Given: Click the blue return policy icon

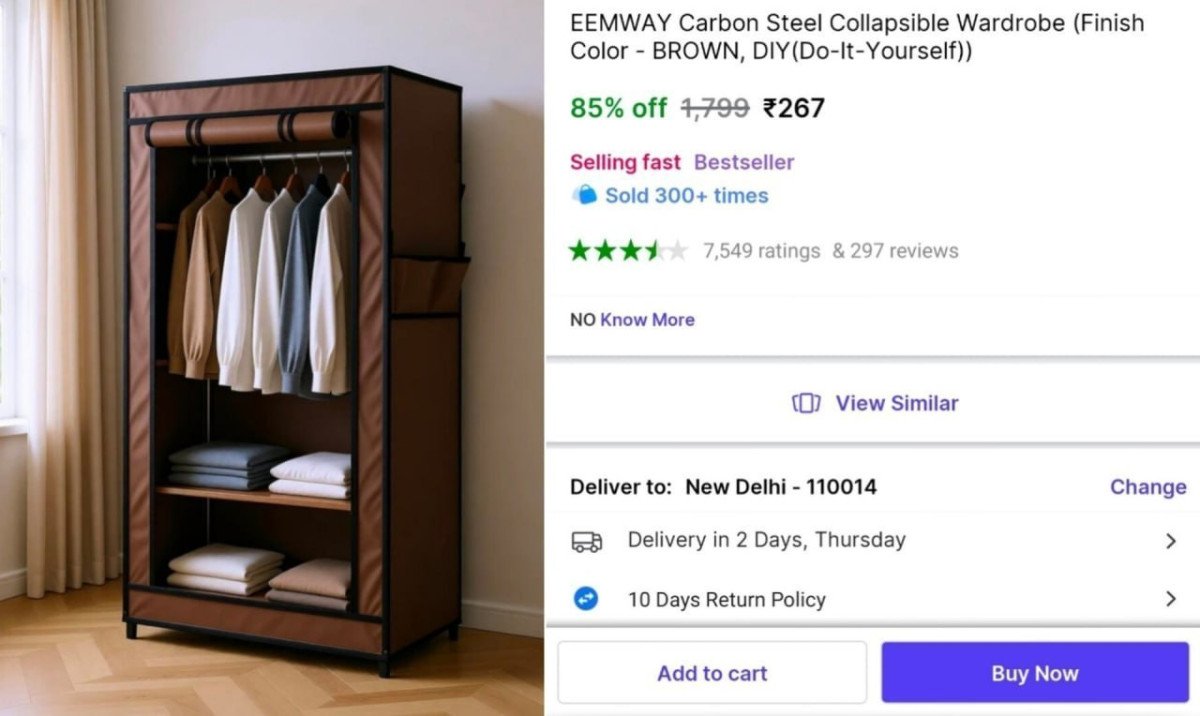Looking at the screenshot, I should point(586,599).
